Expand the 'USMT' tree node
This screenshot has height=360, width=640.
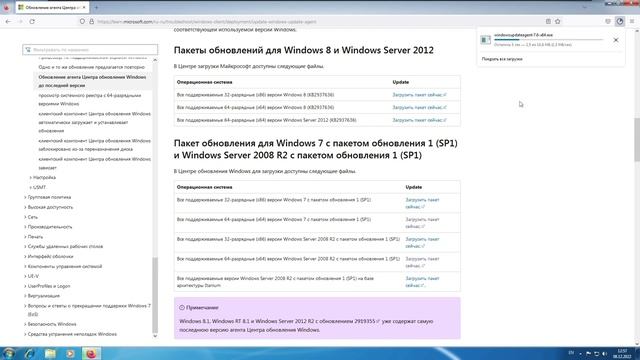[x=38, y=187]
